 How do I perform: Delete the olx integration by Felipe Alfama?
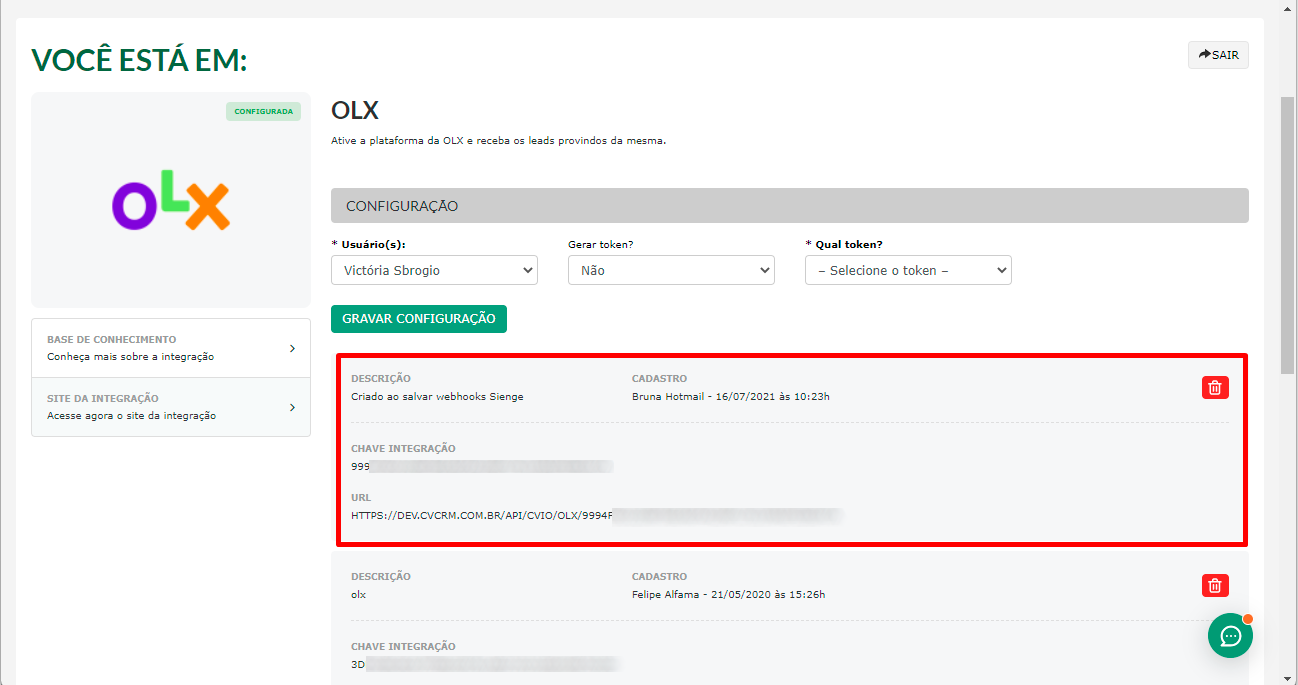pos(1215,586)
